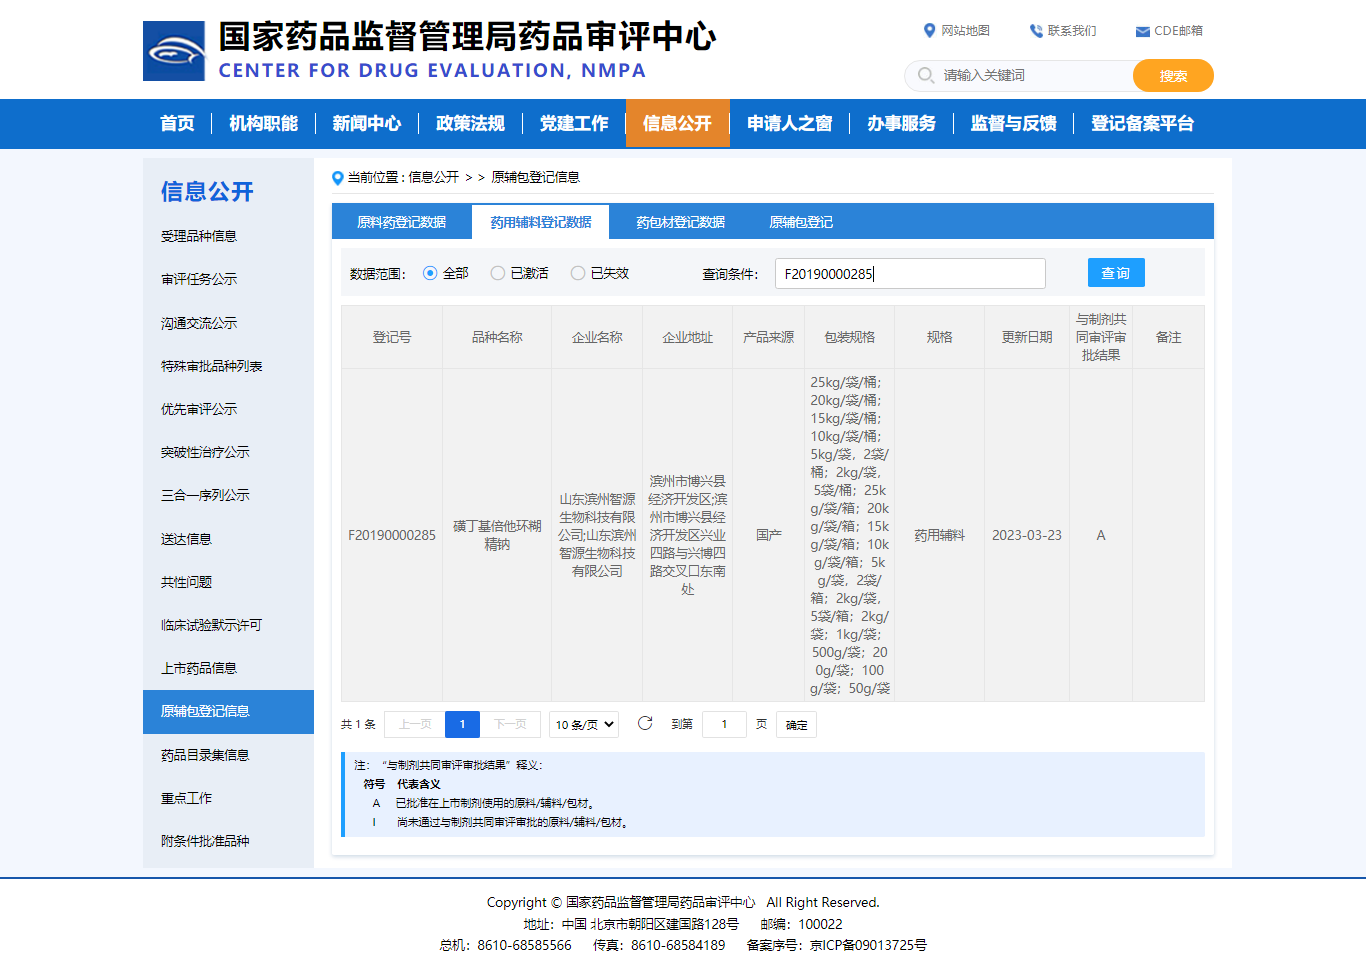This screenshot has width=1366, height=967.
Task: Click the 药用辅料 specification cell
Action: (x=940, y=535)
